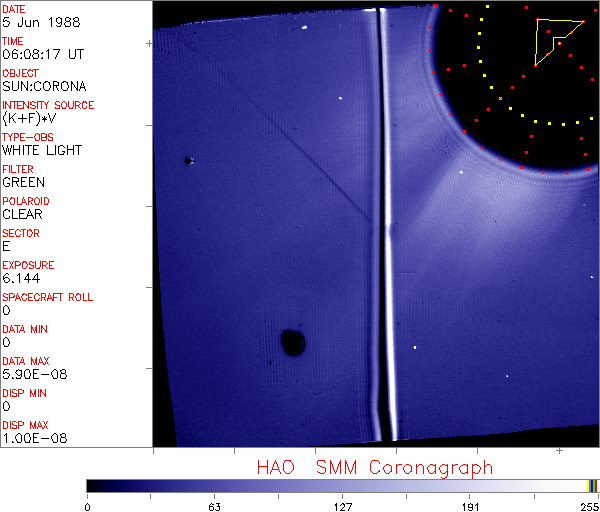Click the large dark blob in the corona image
The height and width of the screenshot is (512, 600).
click(x=293, y=342)
